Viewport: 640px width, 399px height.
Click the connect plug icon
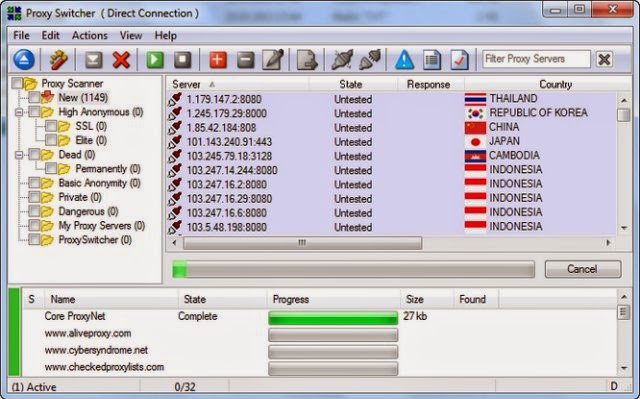pos(370,60)
